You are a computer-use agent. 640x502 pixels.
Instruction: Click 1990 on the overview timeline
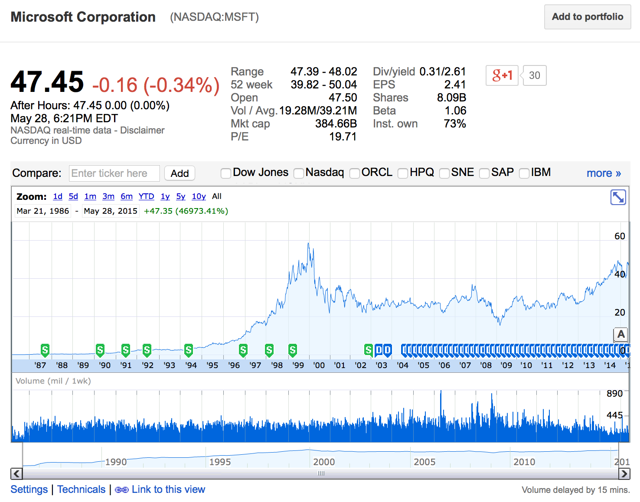pos(116,462)
